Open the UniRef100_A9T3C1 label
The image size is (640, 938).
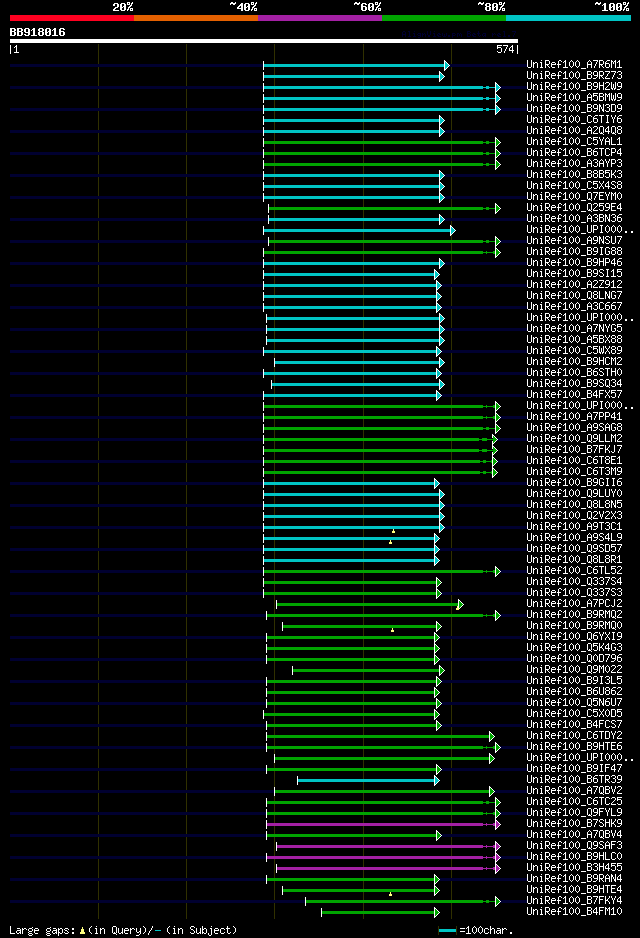(574, 527)
